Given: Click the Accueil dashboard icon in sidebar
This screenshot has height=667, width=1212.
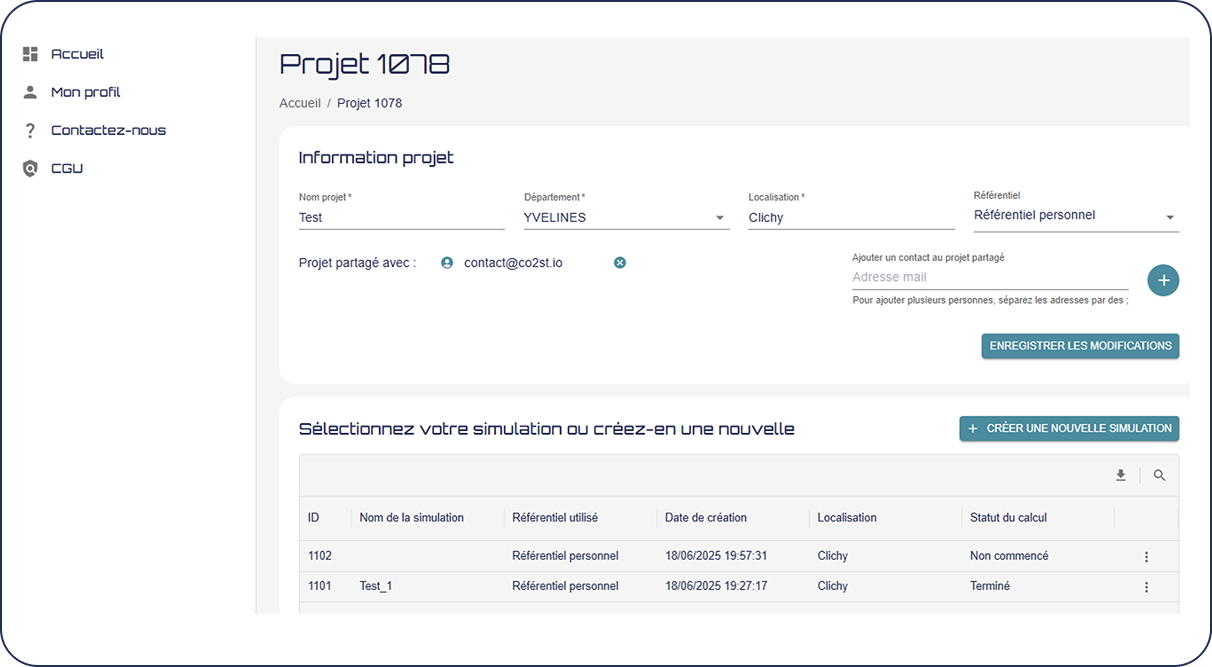Looking at the screenshot, I should click(x=30, y=54).
